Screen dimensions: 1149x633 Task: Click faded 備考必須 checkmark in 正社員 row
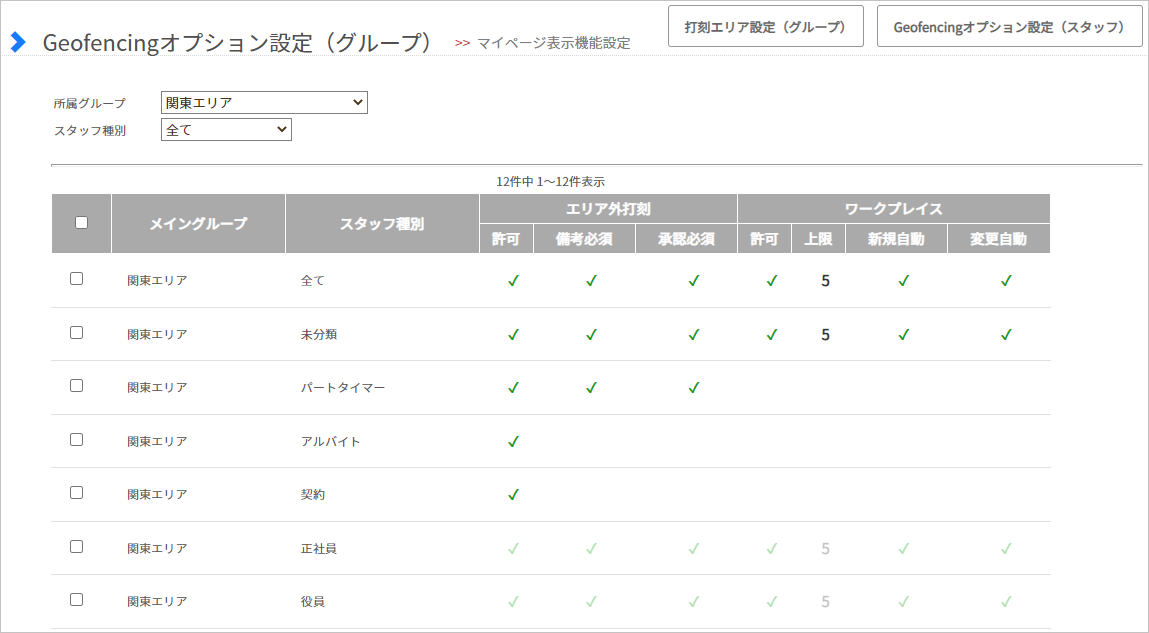tap(591, 548)
